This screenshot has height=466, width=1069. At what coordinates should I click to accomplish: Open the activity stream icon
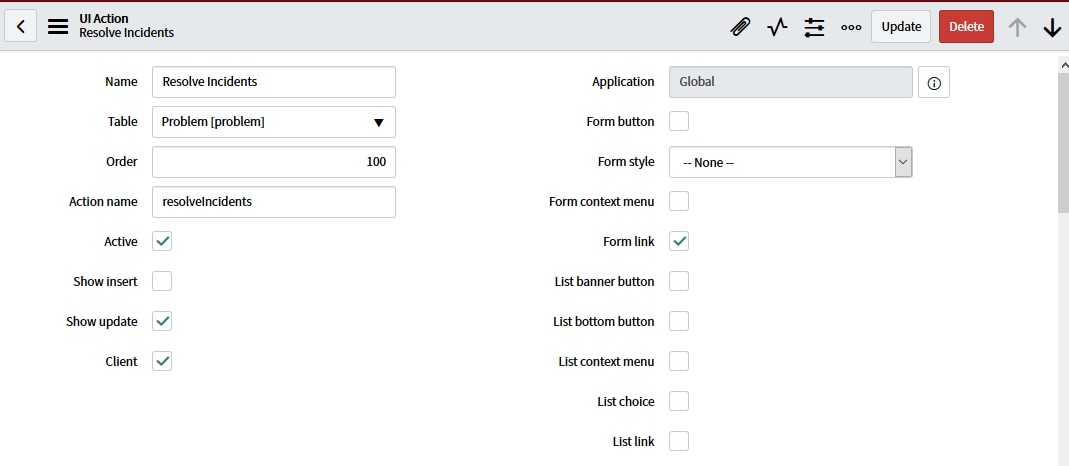coord(777,27)
